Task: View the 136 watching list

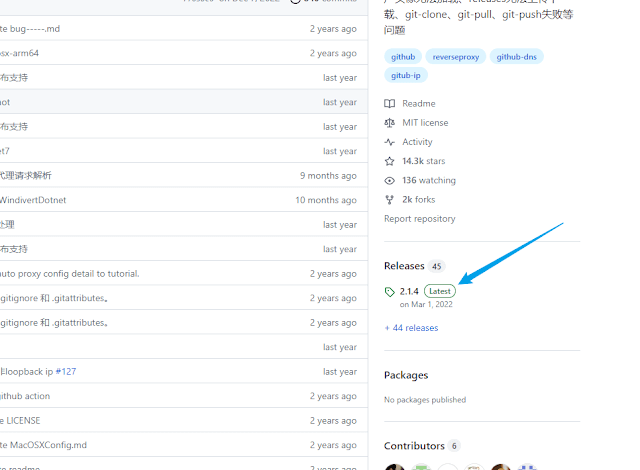Action: click(429, 180)
